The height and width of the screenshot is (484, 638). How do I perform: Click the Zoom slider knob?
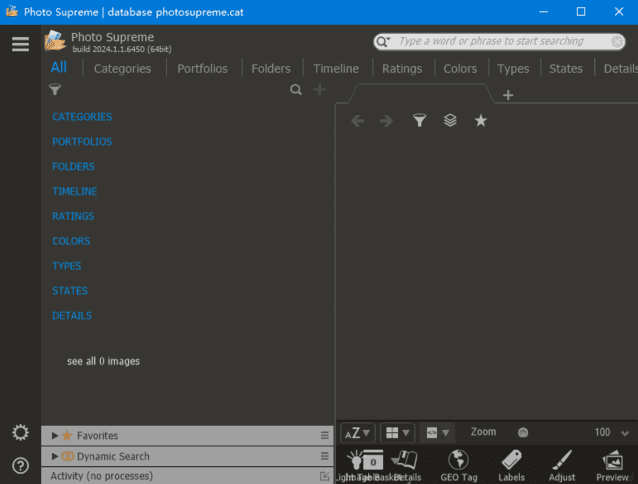(x=523, y=432)
